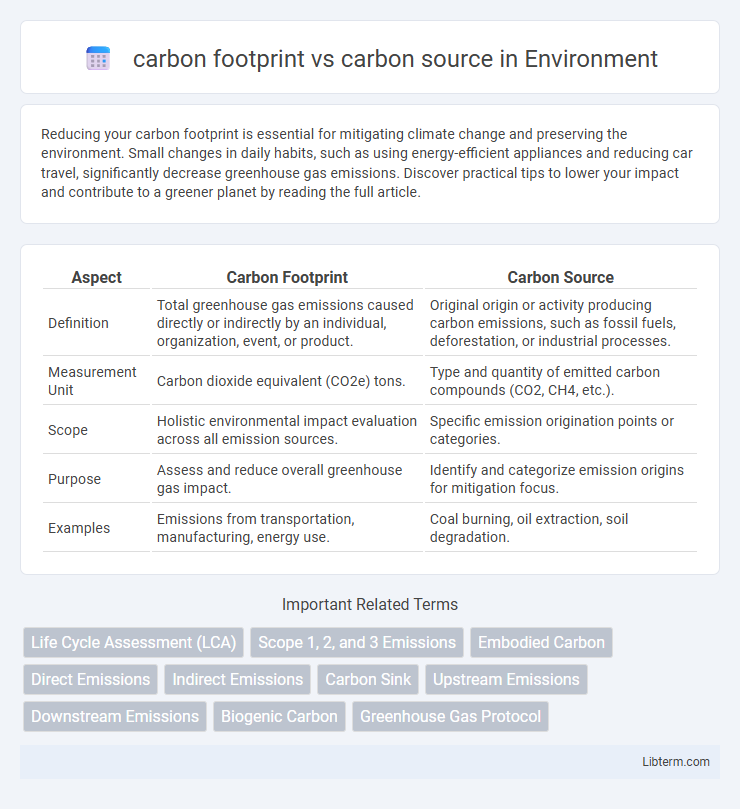Viewport: 740px width, 809px height.
Task: Click the calendar icon beside the title
Action: click(98, 58)
